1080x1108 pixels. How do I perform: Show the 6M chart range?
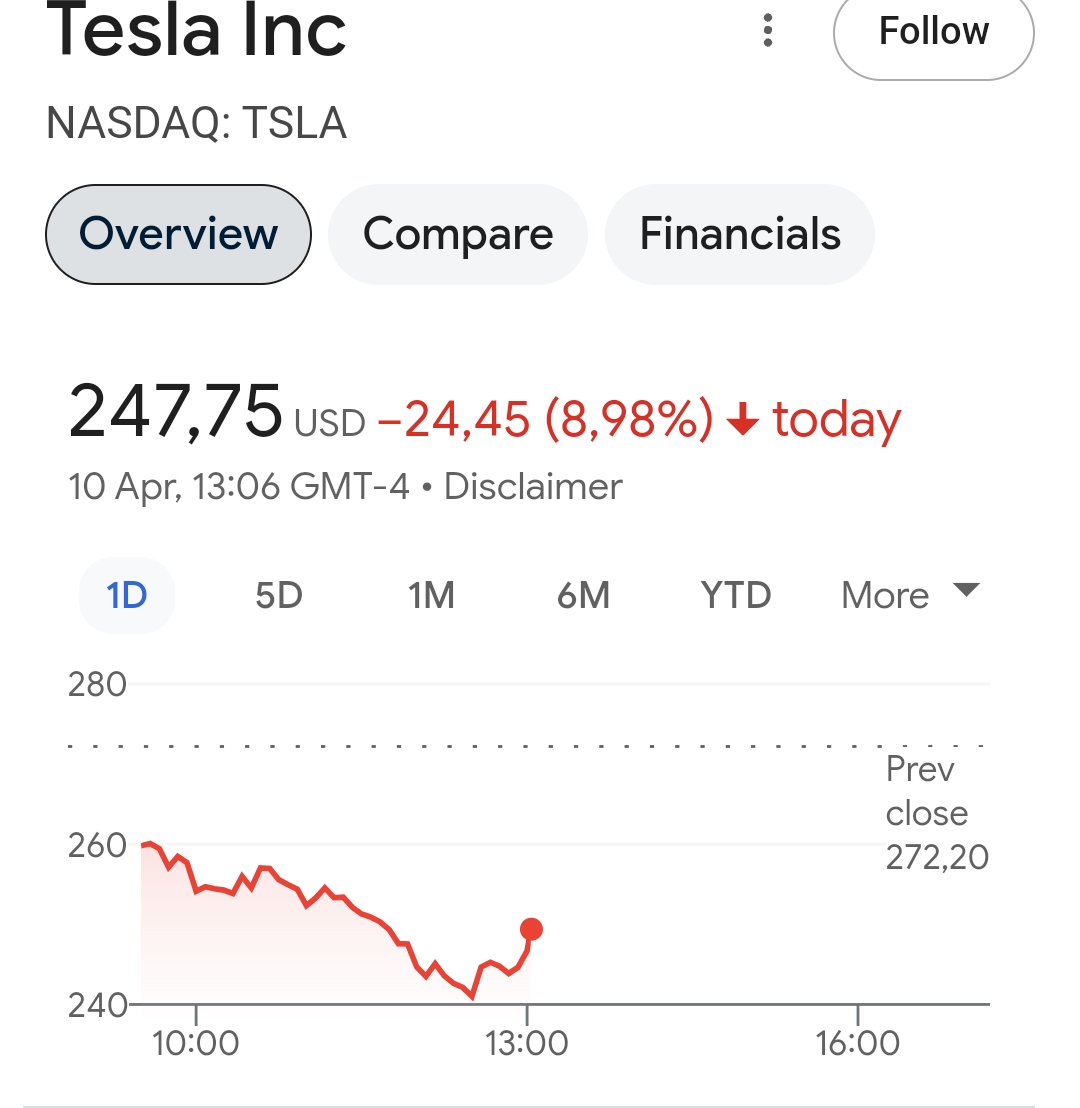click(x=583, y=595)
